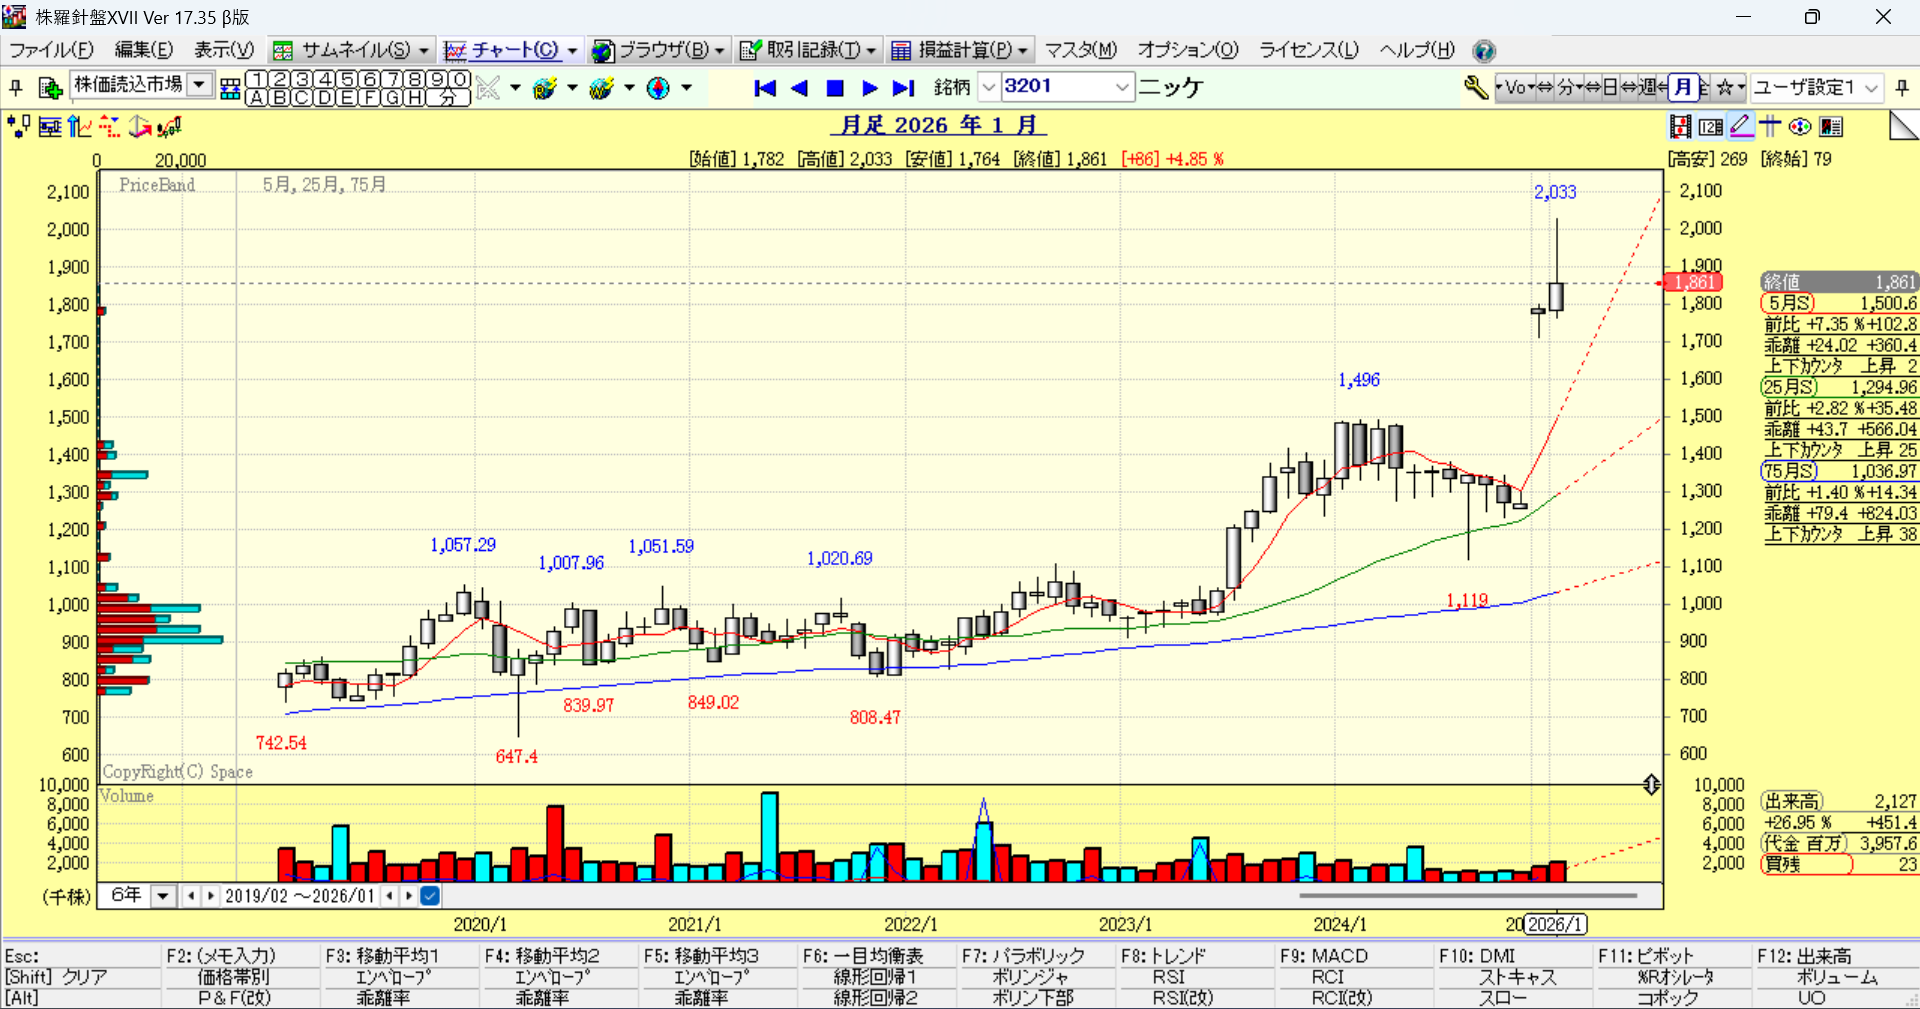Open the 株価読込市場 dropdown

[200, 85]
